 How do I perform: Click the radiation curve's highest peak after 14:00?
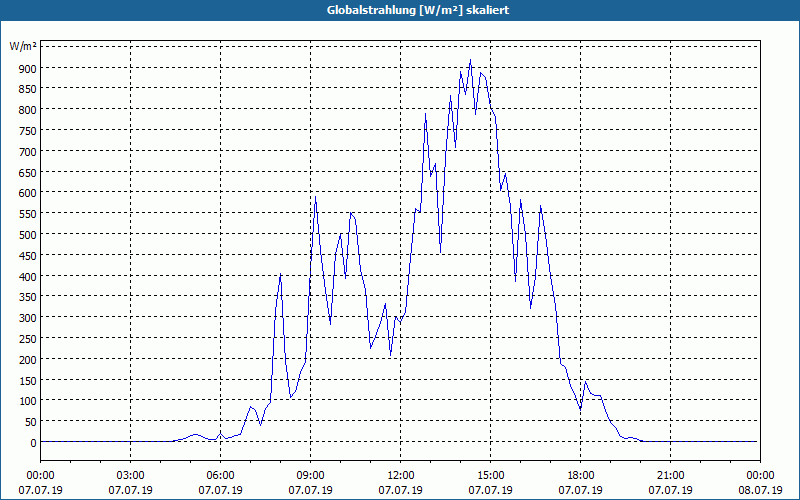pos(470,60)
